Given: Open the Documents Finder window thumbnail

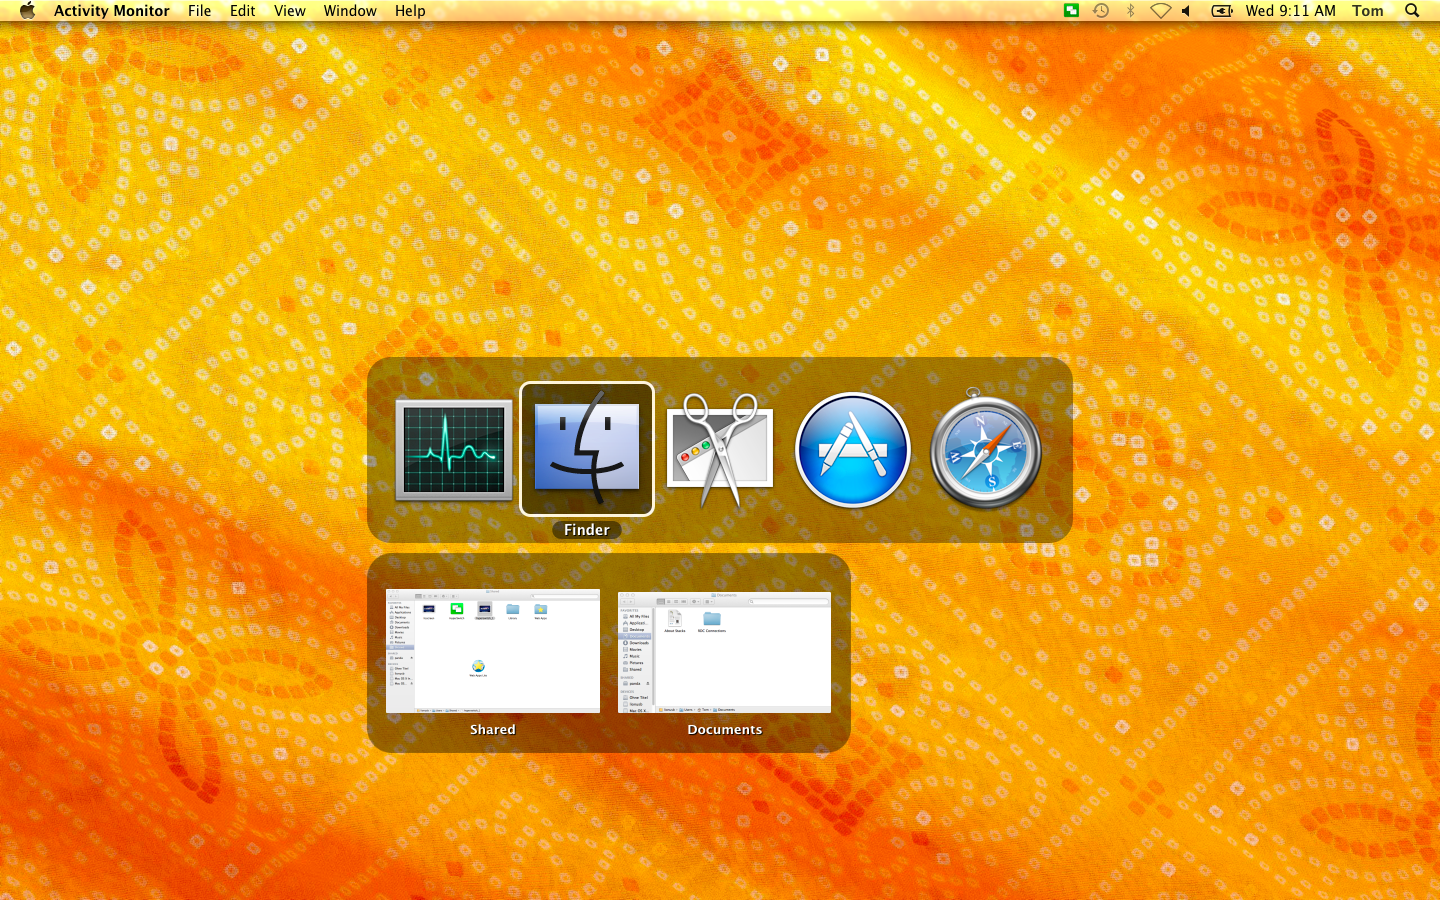Looking at the screenshot, I should 724,651.
